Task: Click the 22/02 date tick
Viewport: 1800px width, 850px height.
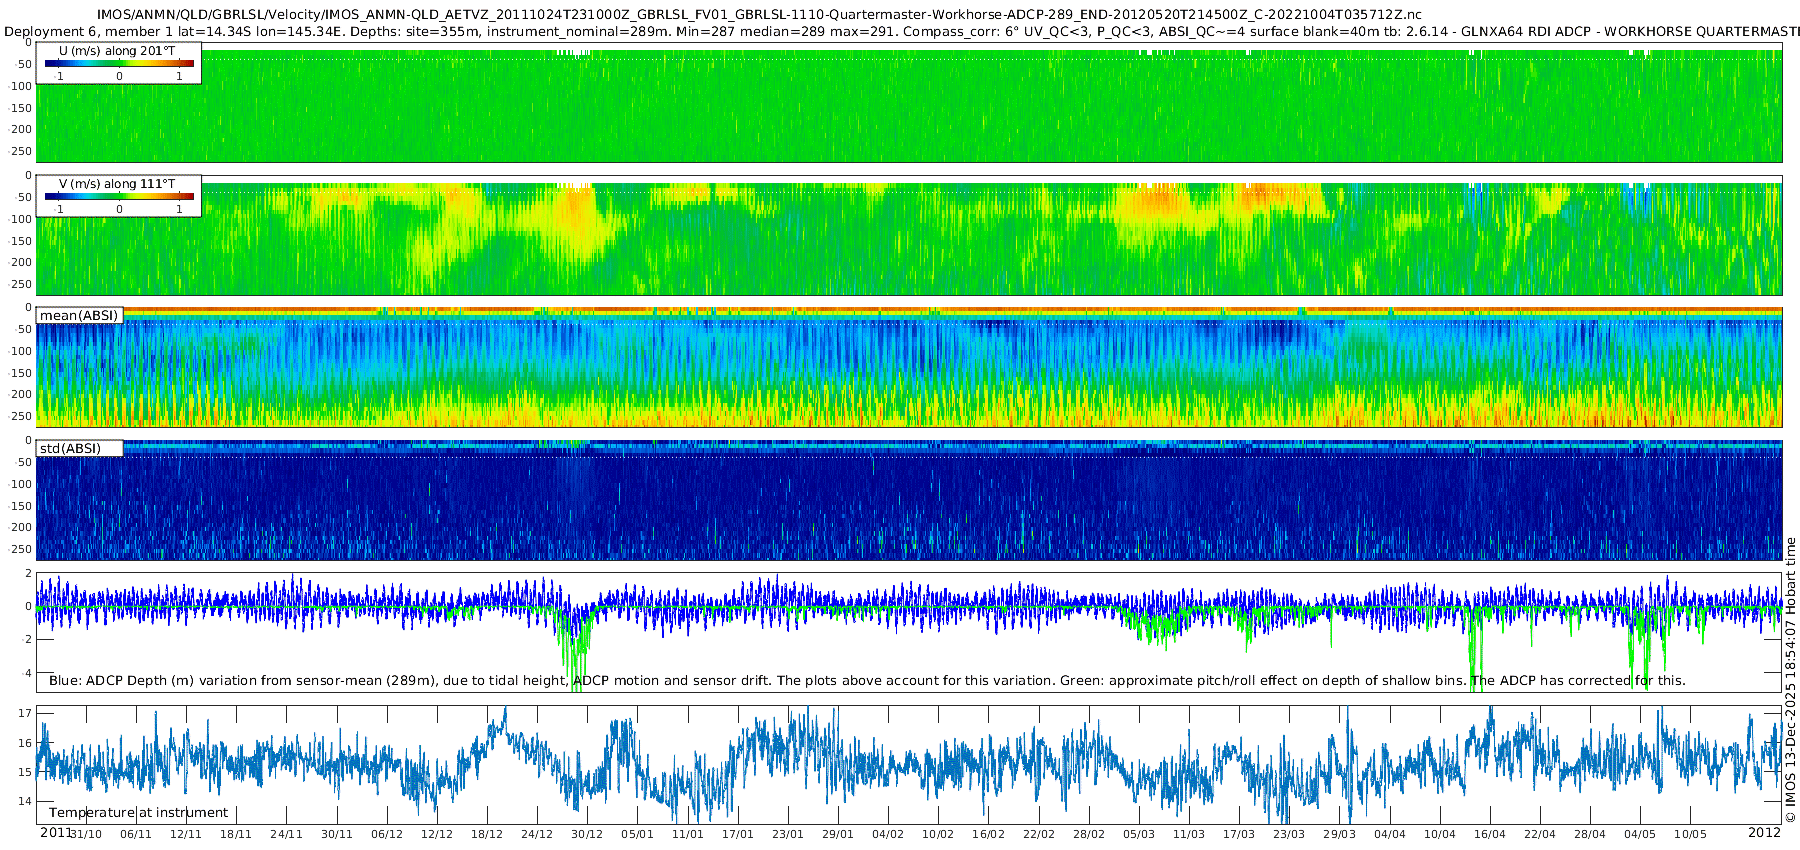Action: pos(1039,834)
